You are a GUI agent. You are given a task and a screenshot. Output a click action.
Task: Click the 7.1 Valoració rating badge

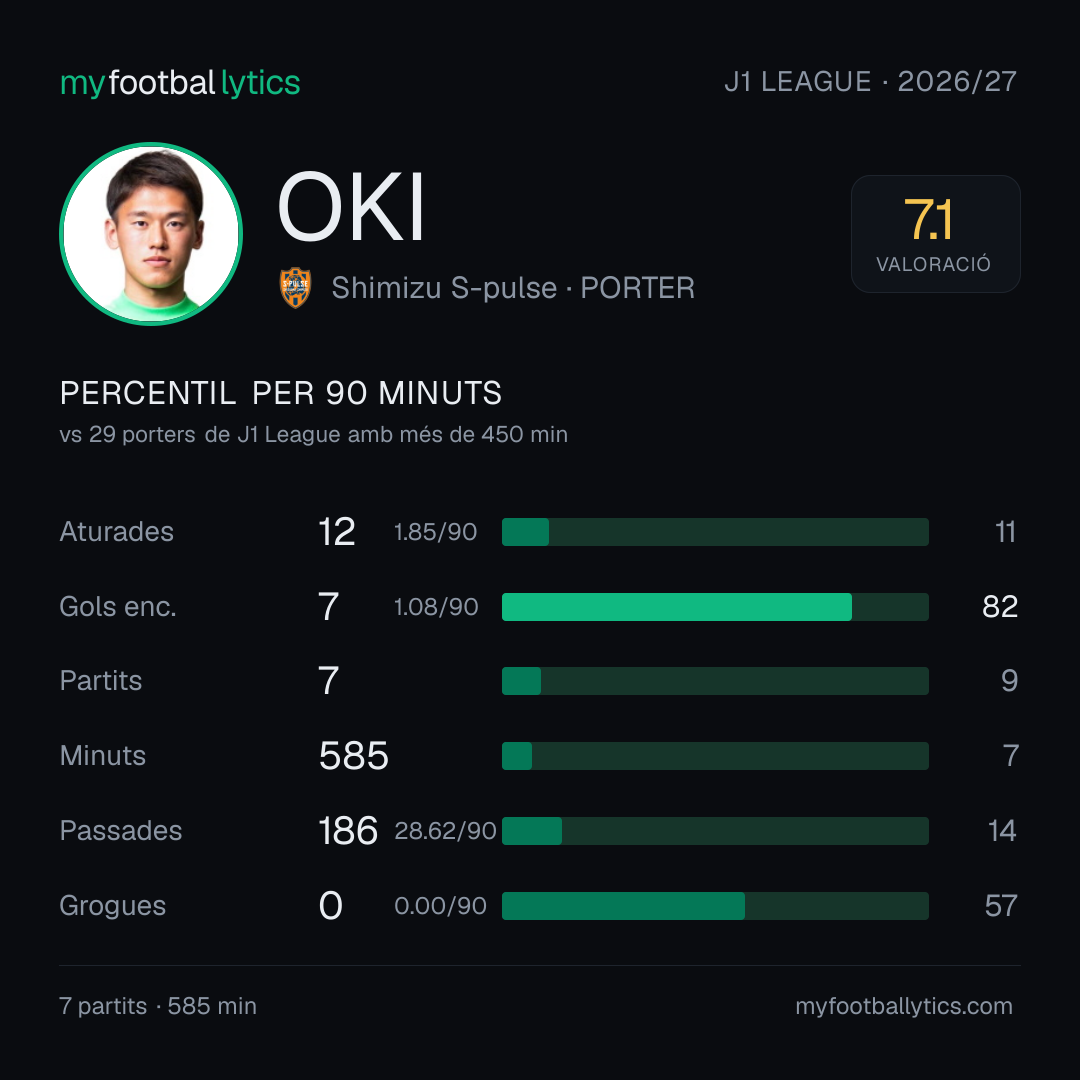click(x=935, y=233)
